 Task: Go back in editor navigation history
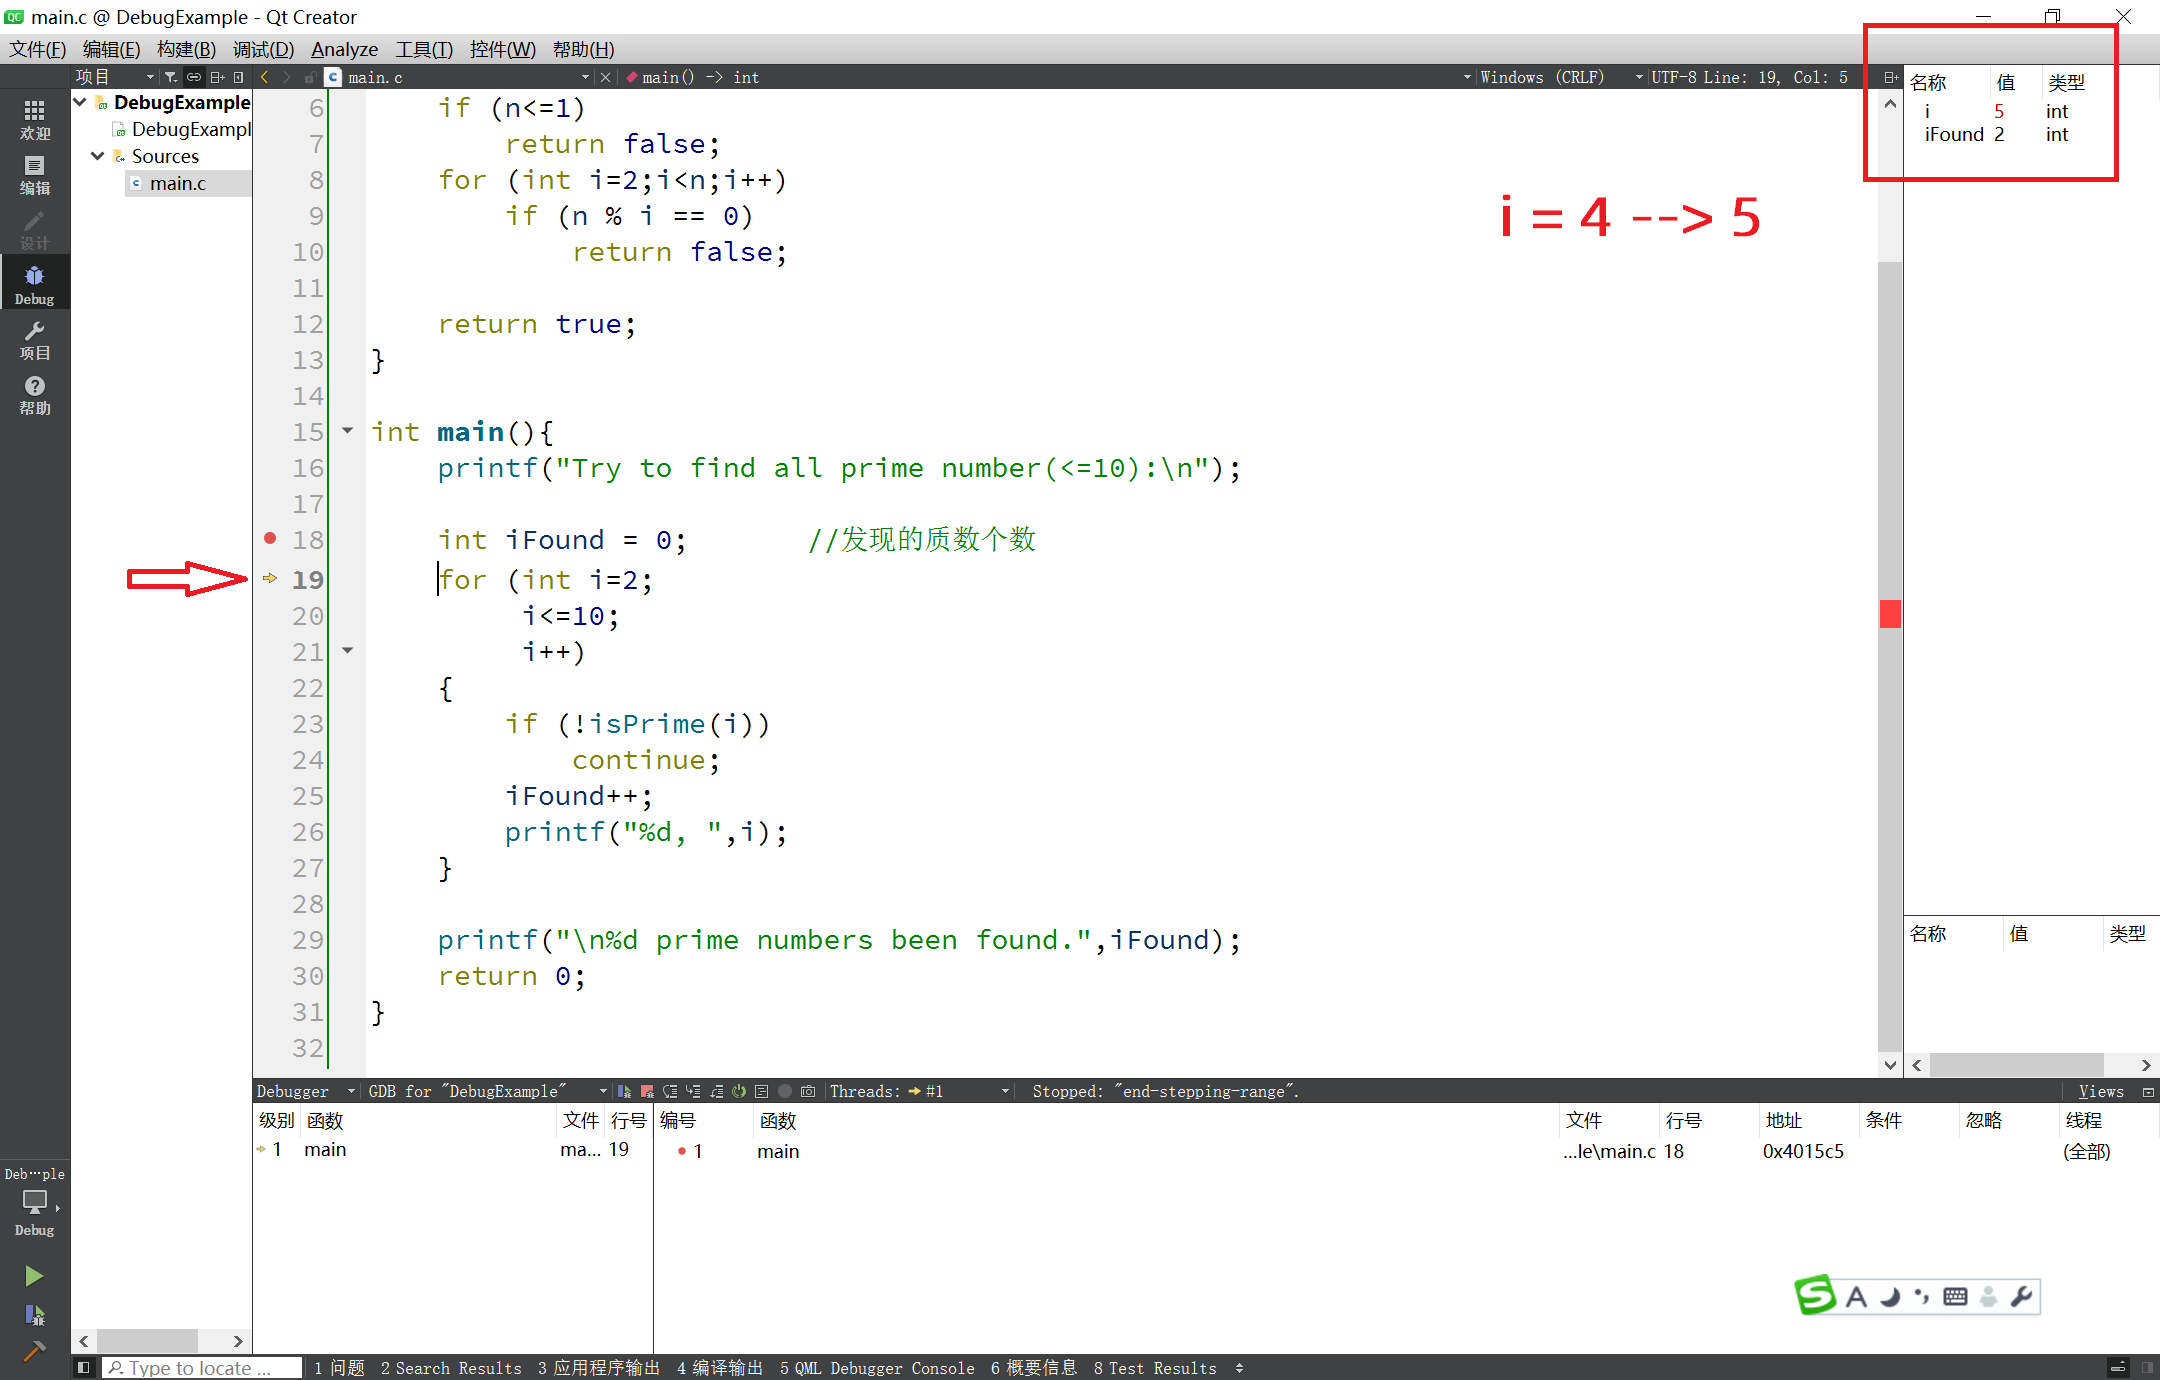pos(264,77)
